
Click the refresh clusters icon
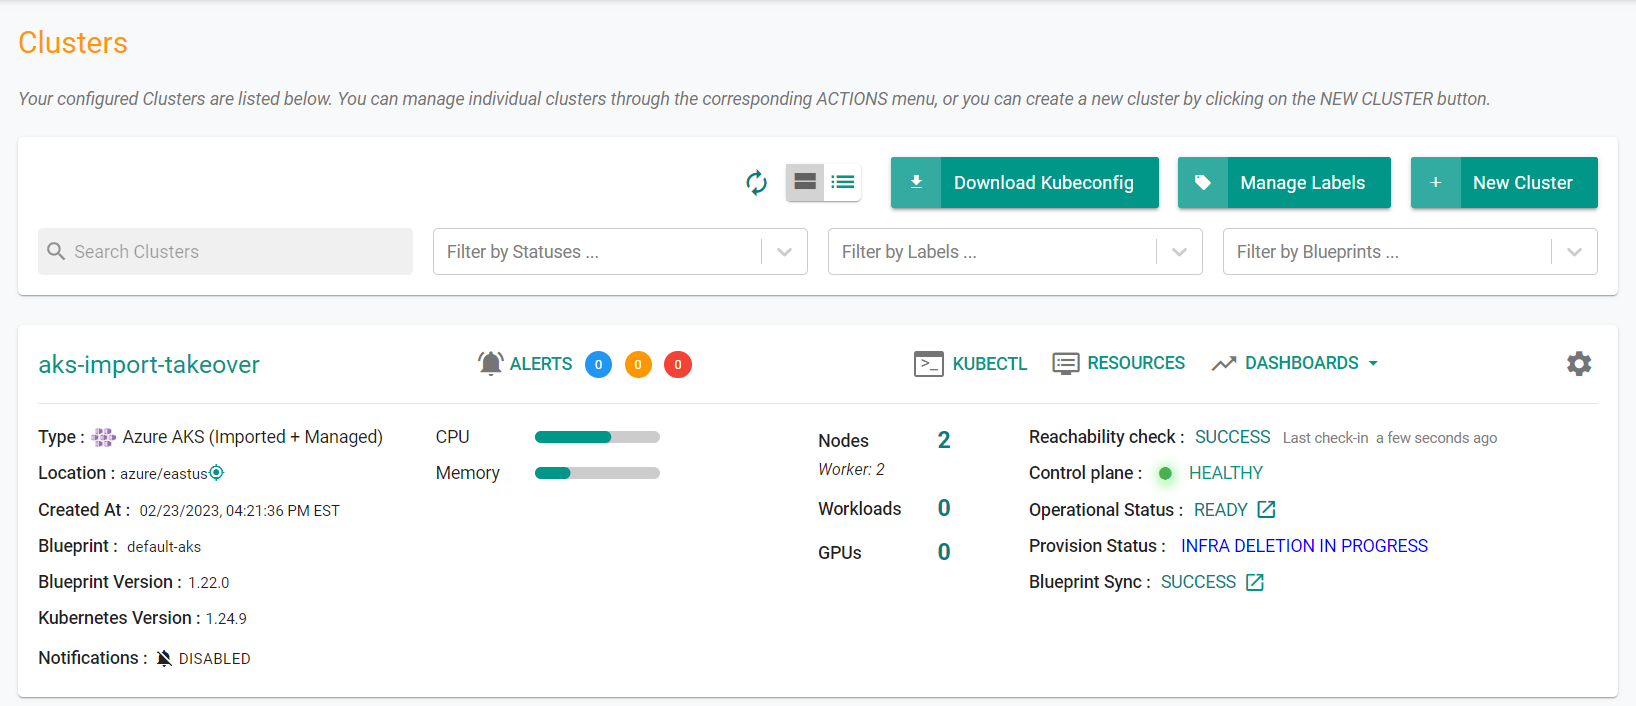point(757,182)
